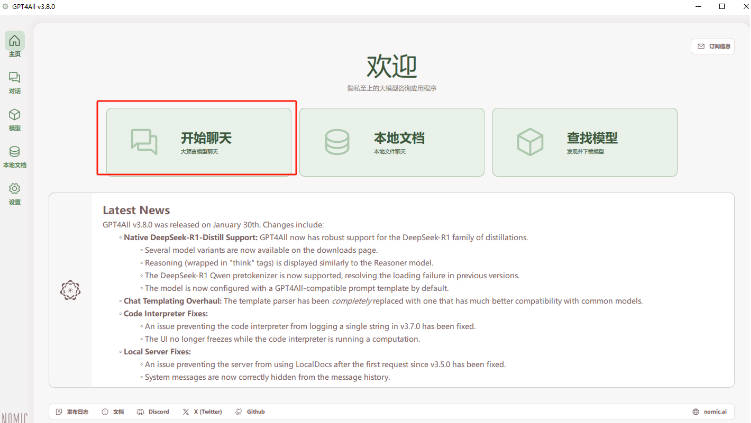Open the Home (主页) sidebar icon
Screen dimensions: 751x423
point(15,45)
